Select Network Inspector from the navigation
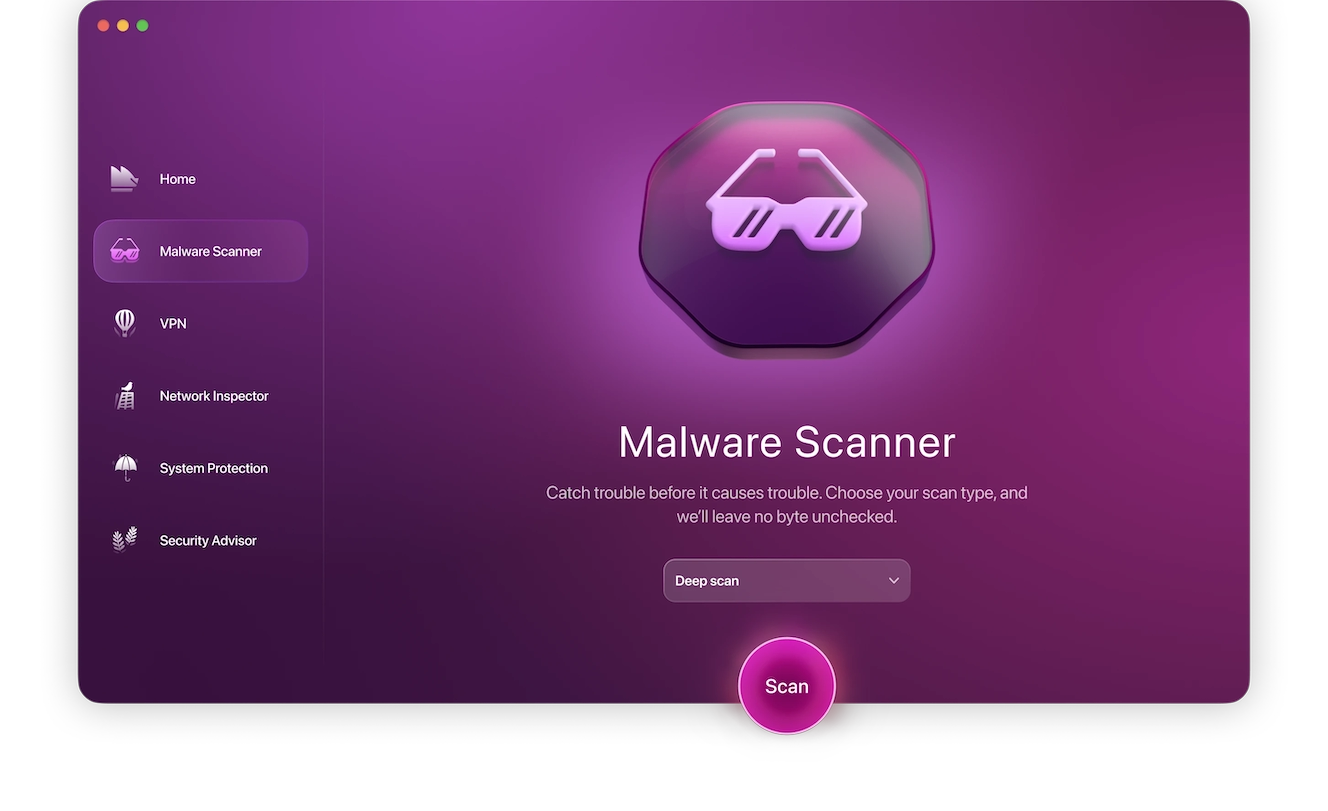The width and height of the screenshot is (1328, 811). (214, 395)
